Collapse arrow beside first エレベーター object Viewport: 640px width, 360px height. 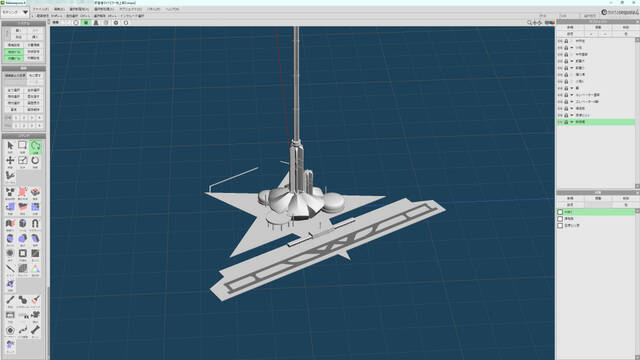coord(572,95)
